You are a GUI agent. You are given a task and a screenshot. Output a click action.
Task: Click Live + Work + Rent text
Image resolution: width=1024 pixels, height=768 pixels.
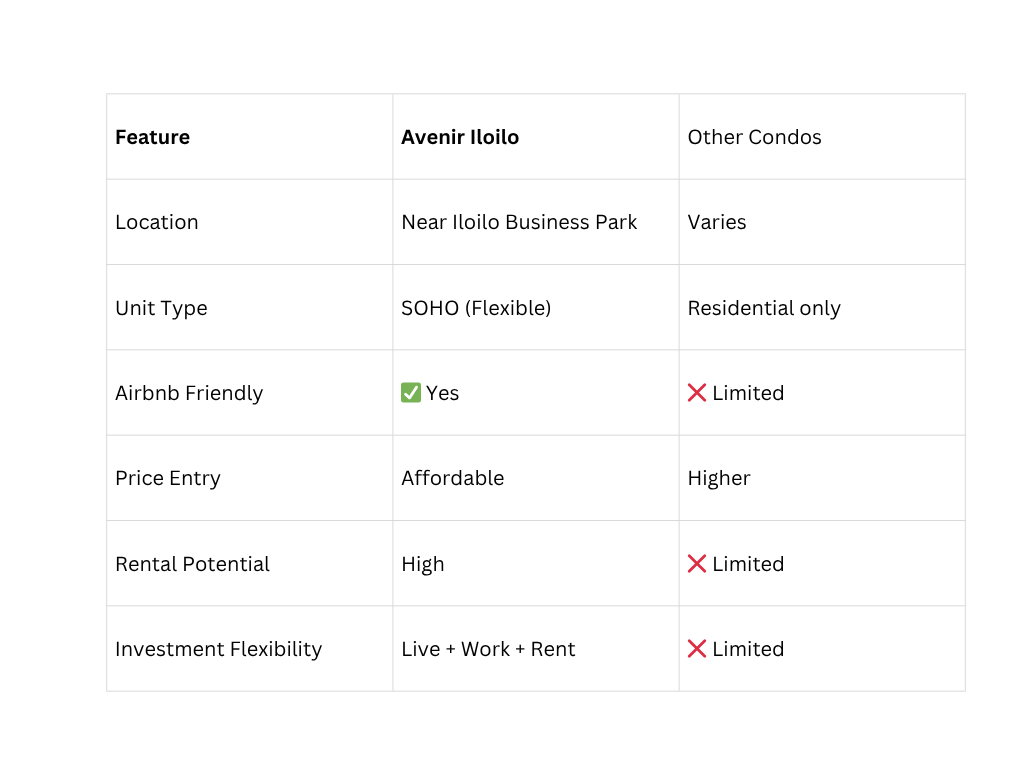[488, 649]
